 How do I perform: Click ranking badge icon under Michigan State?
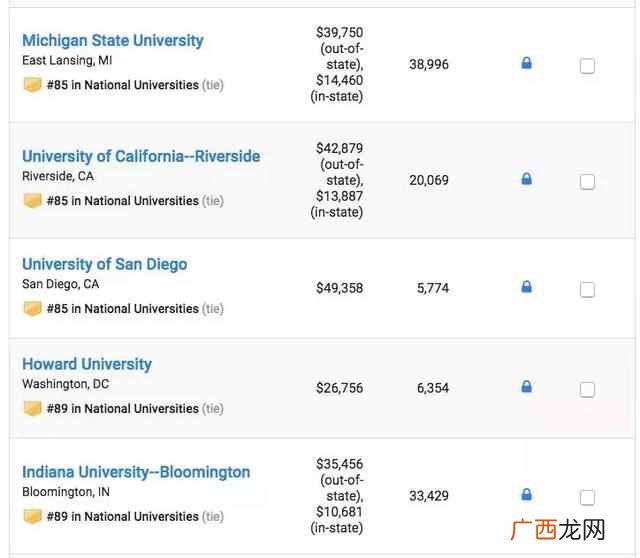click(x=32, y=85)
